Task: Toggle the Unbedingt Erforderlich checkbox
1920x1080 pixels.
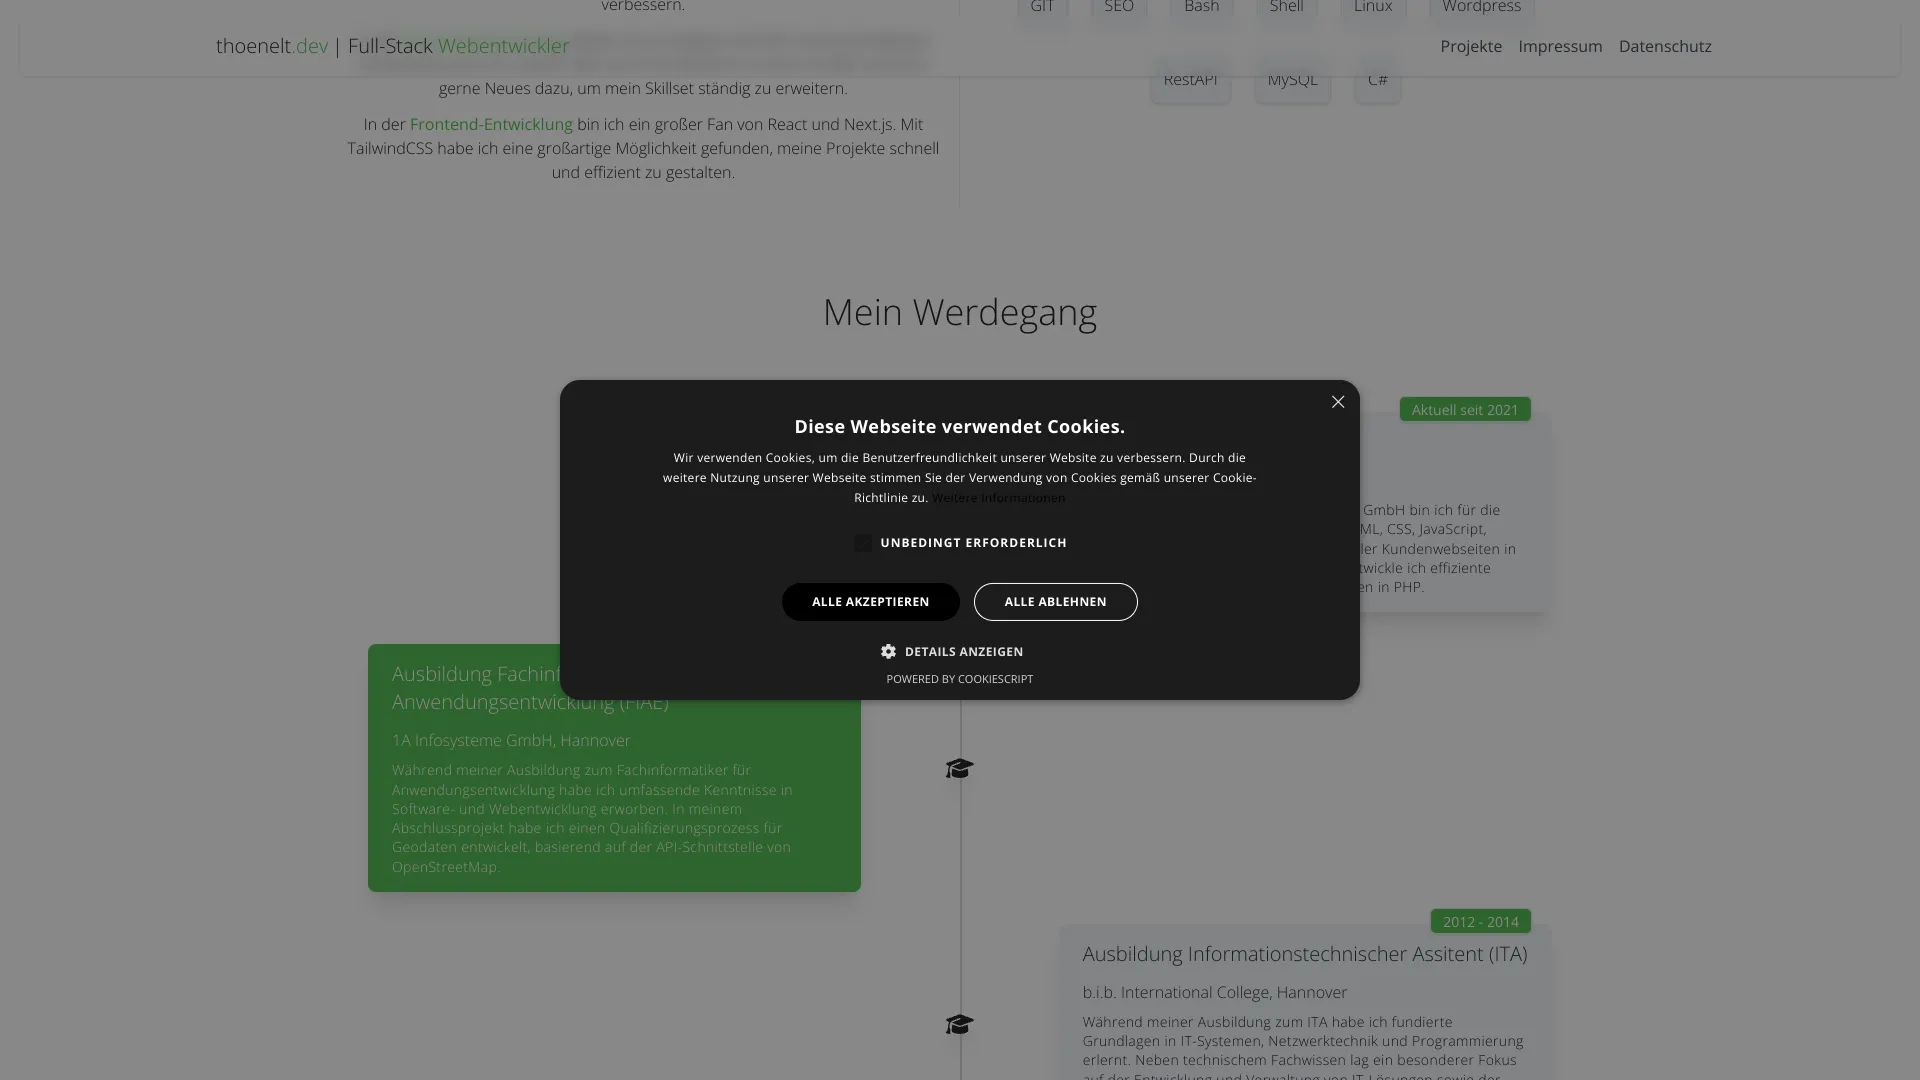Action: [x=863, y=543]
